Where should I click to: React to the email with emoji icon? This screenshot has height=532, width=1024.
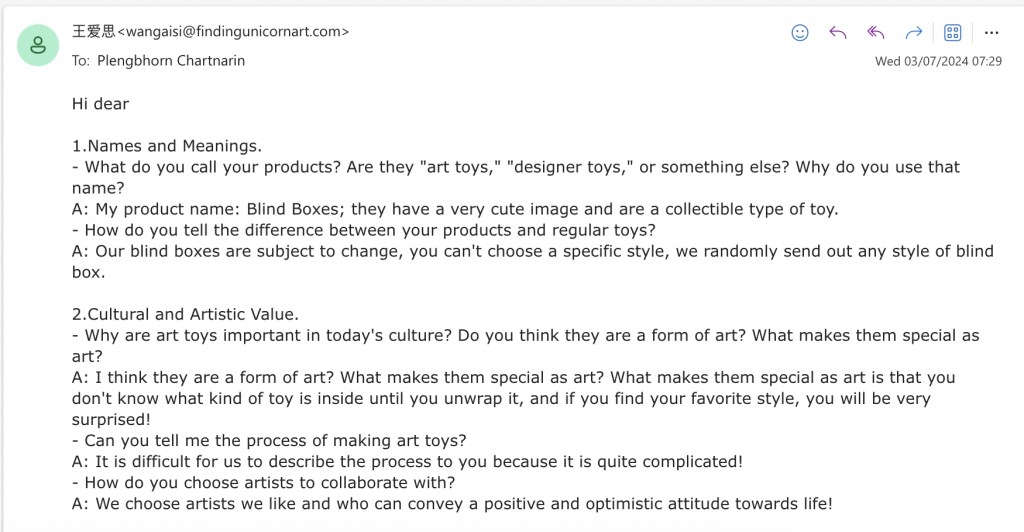(x=799, y=33)
